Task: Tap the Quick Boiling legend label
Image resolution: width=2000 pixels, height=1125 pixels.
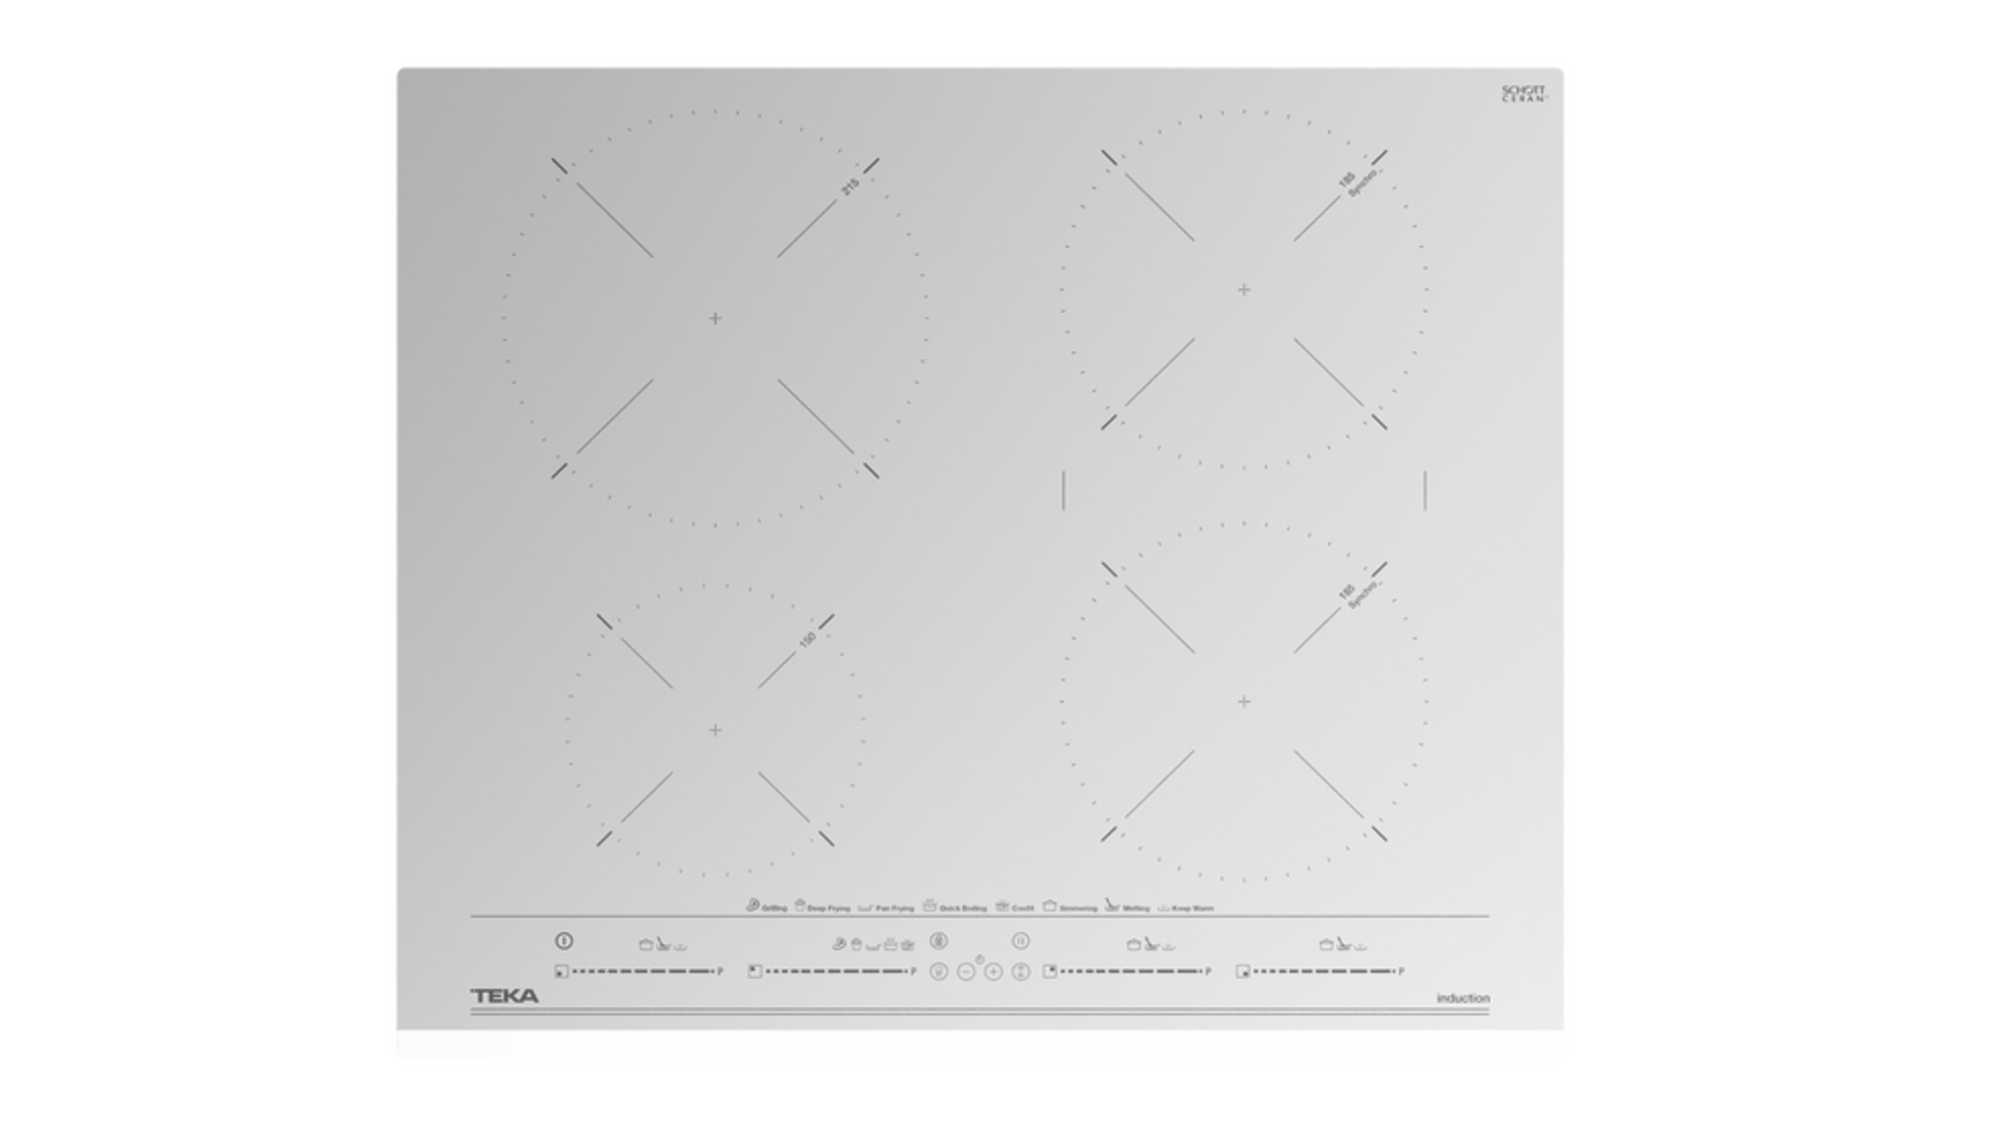Action: pyautogui.click(x=962, y=908)
